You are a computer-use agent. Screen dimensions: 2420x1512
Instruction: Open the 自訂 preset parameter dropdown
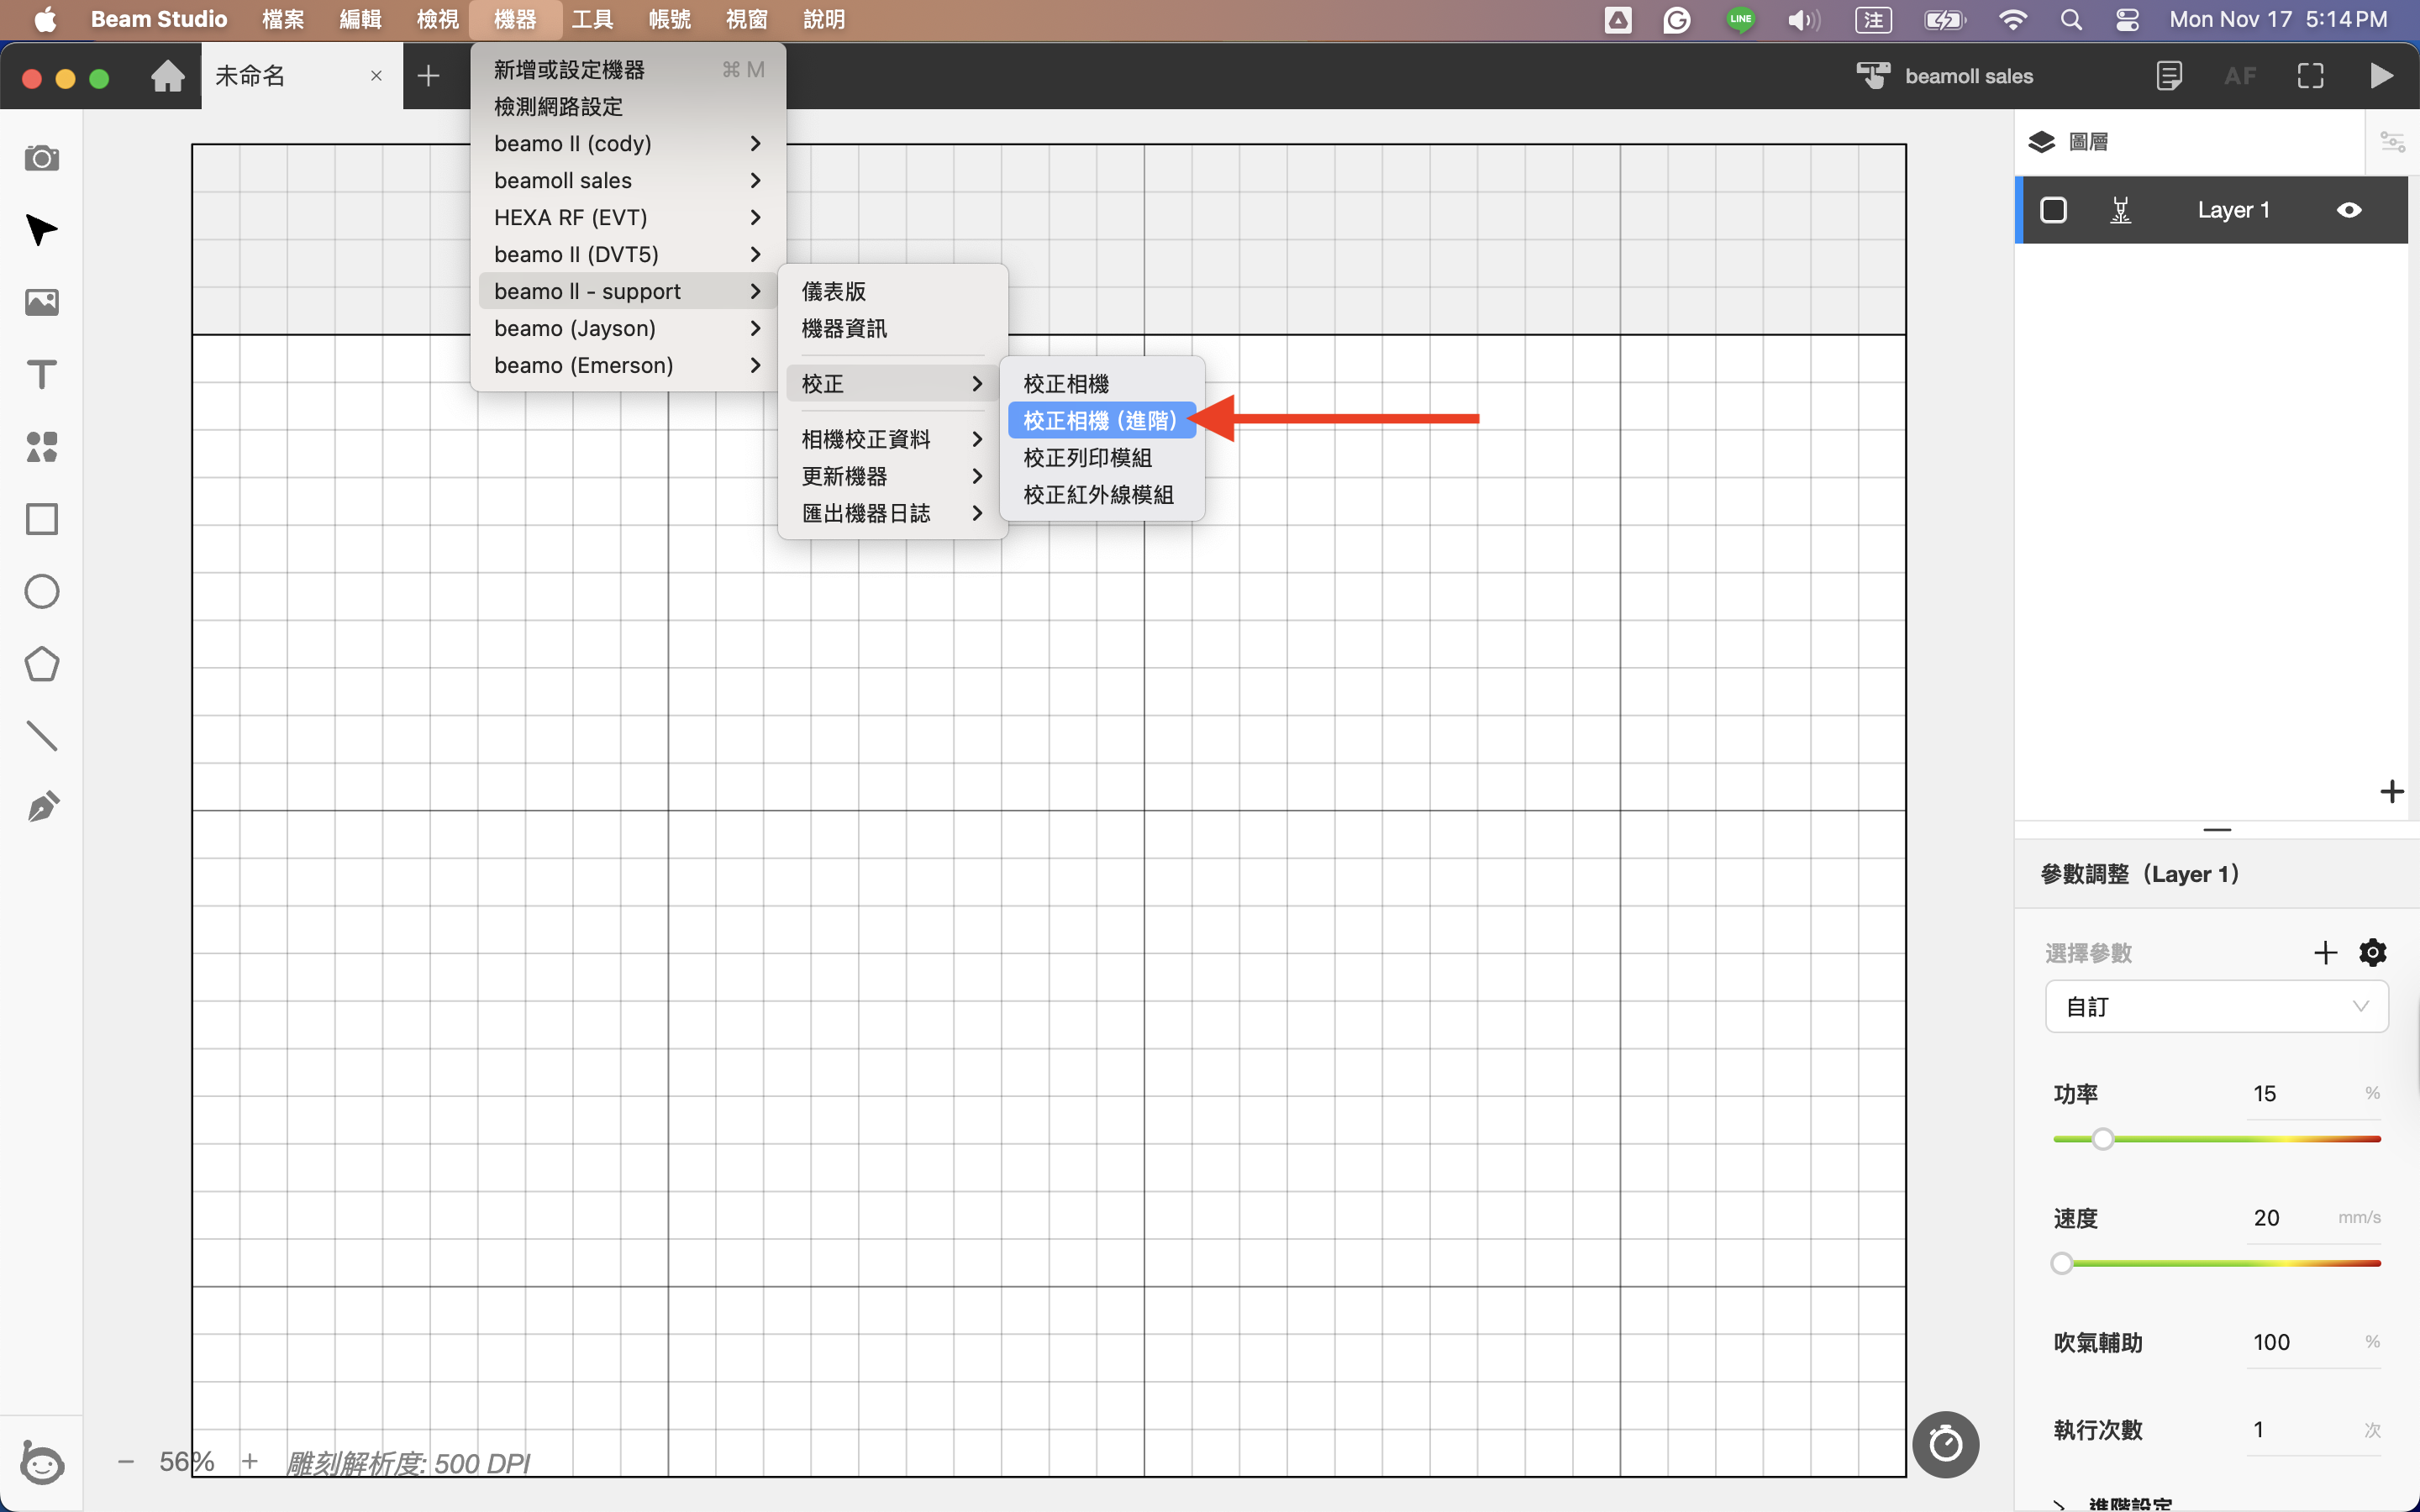2216,1006
